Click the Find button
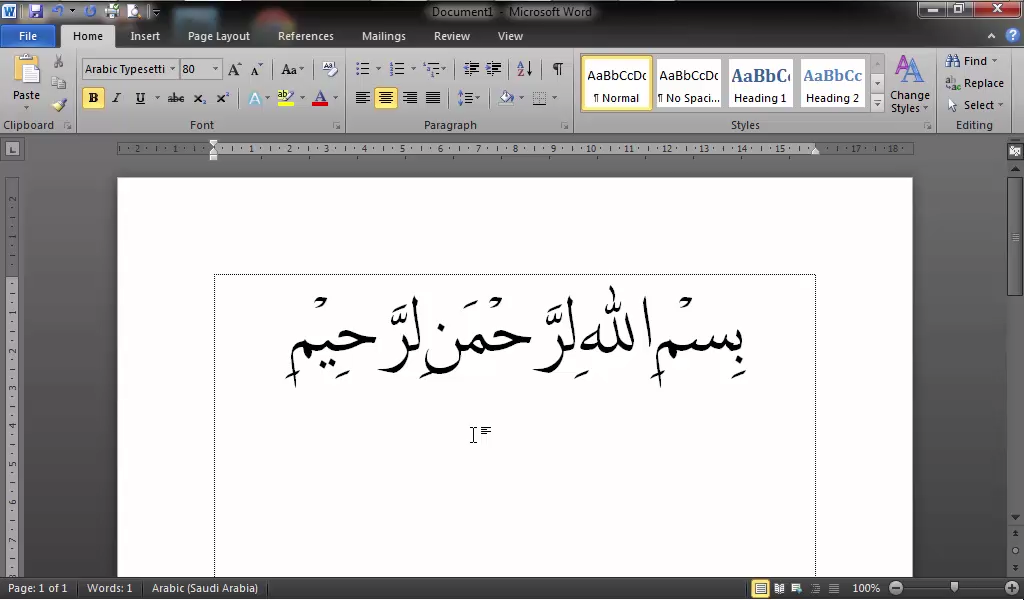The height and width of the screenshot is (600, 1024). (971, 61)
